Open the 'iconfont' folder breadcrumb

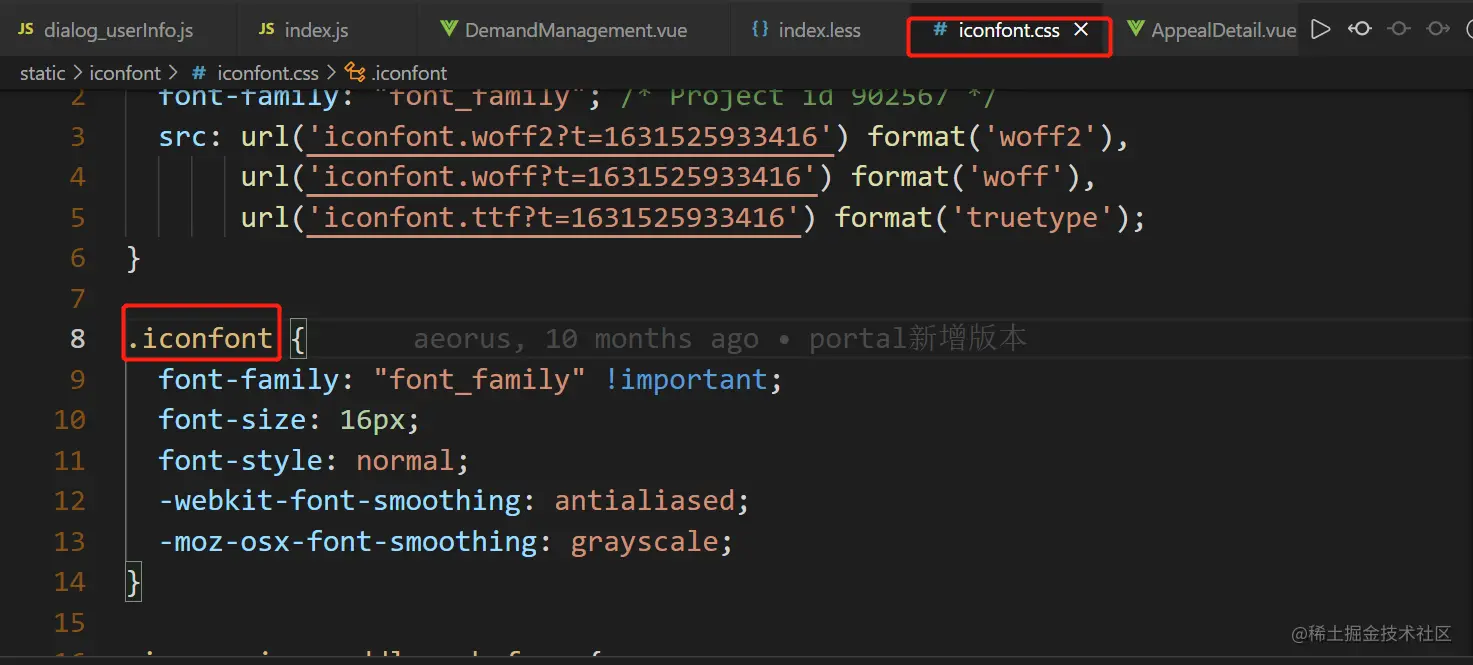[x=125, y=73]
